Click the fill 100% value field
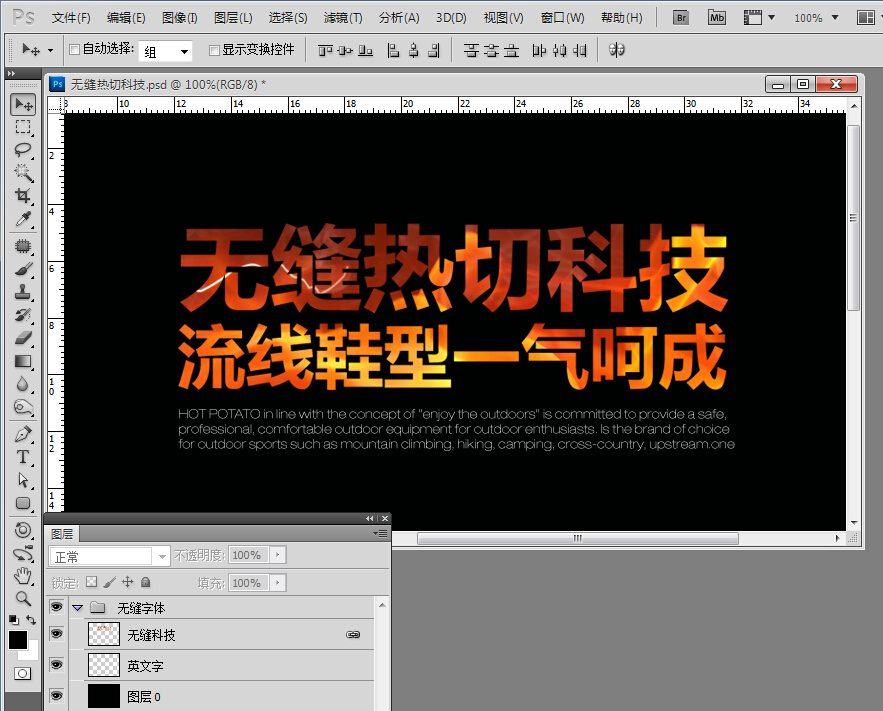 click(x=248, y=583)
